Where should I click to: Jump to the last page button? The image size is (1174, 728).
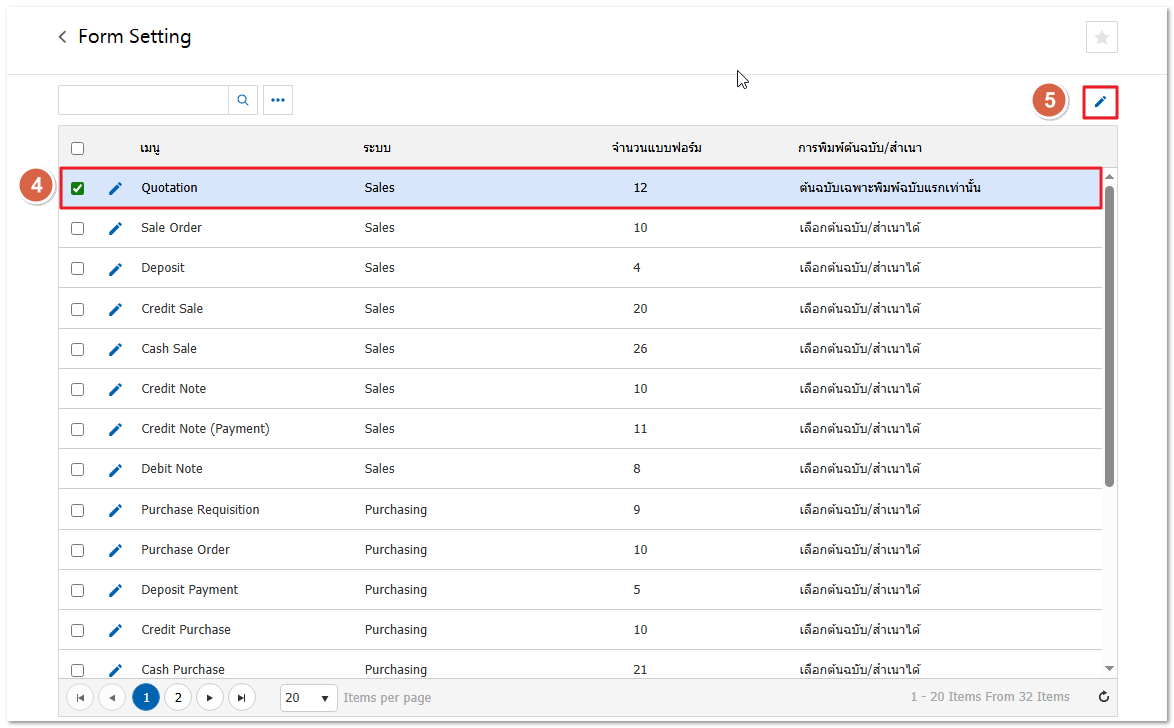pyautogui.click(x=241, y=697)
